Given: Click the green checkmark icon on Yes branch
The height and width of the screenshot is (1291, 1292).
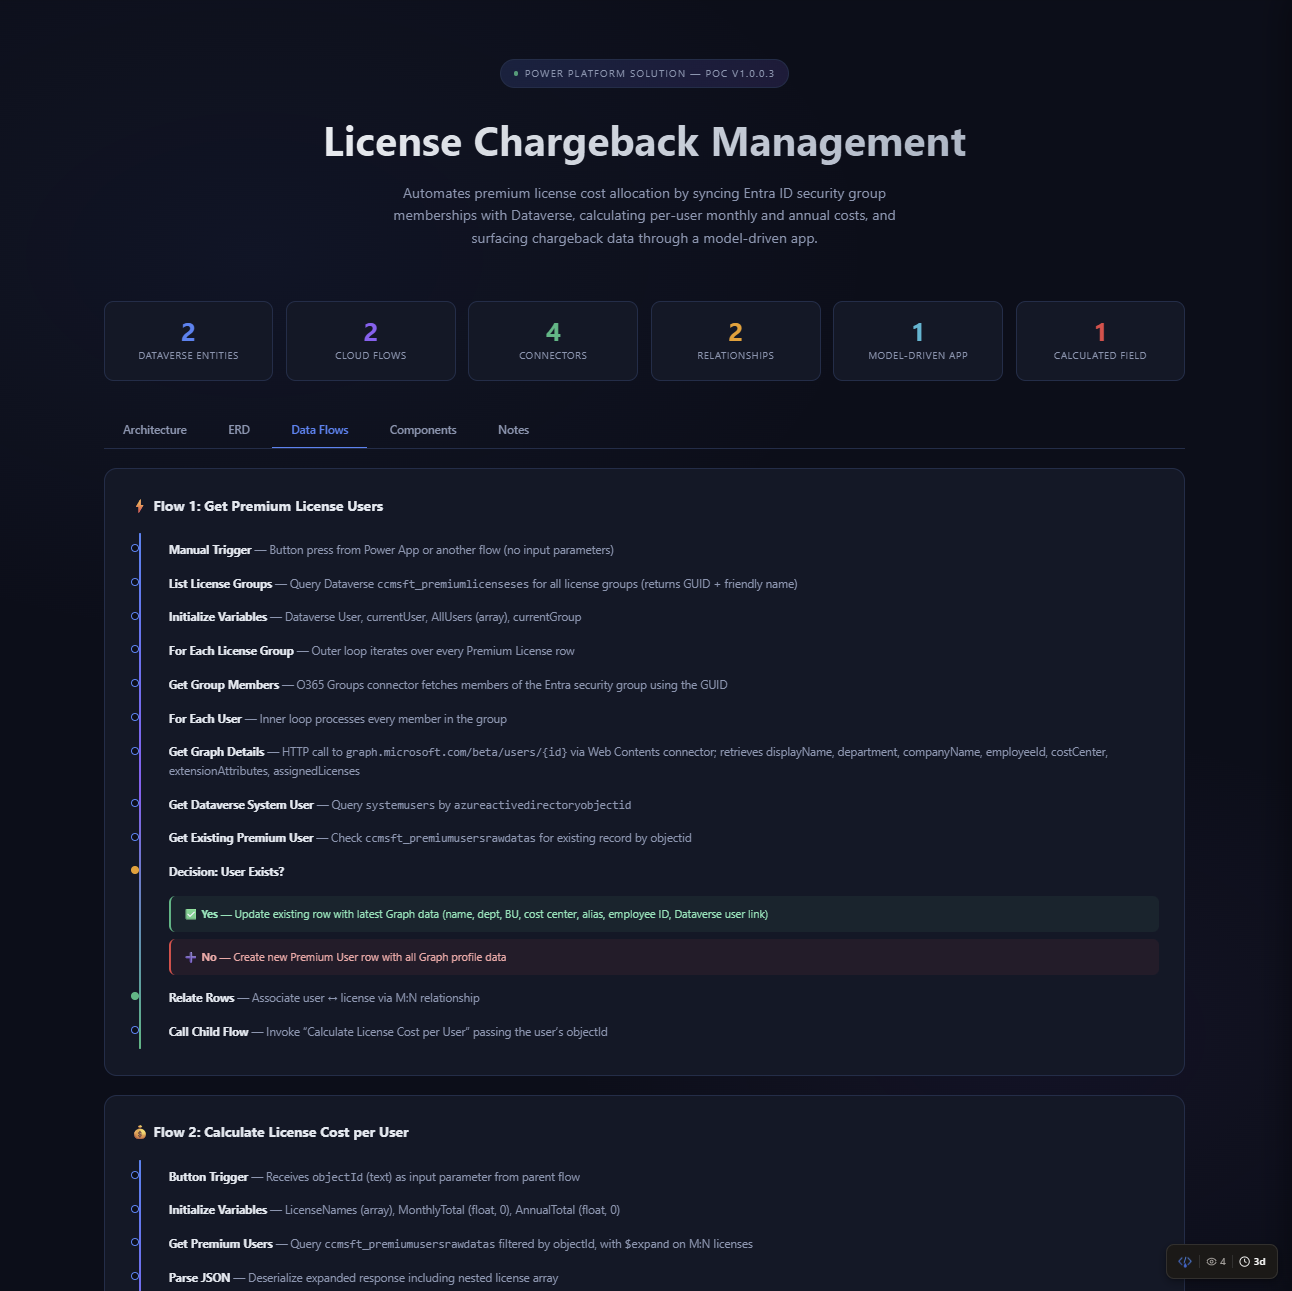Looking at the screenshot, I should pyautogui.click(x=190, y=913).
